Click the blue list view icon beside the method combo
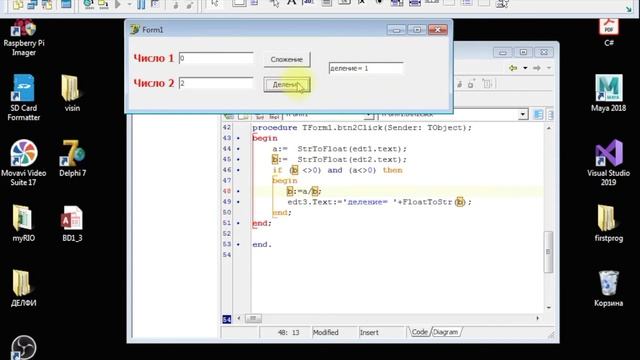 [x=538, y=115]
